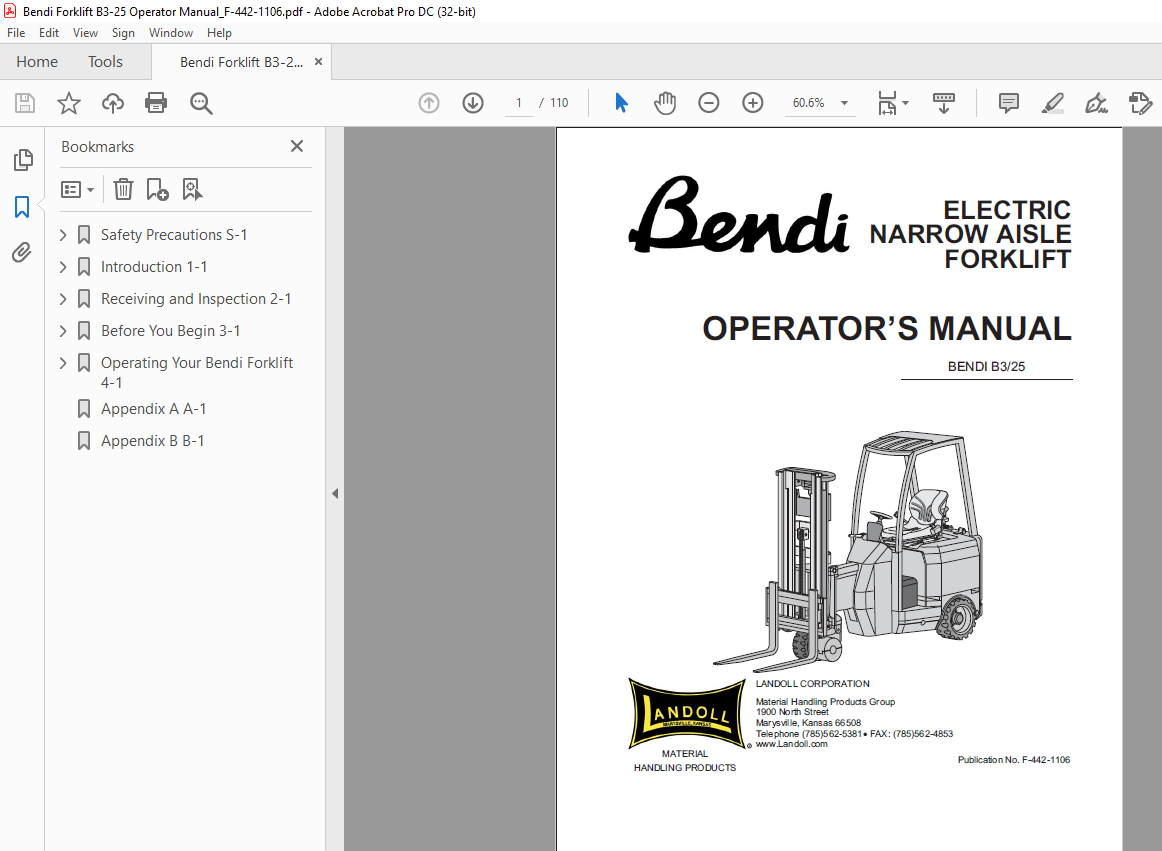Select the Bendi Forklift B3-2... document tab
The height and width of the screenshot is (851, 1162).
point(241,62)
